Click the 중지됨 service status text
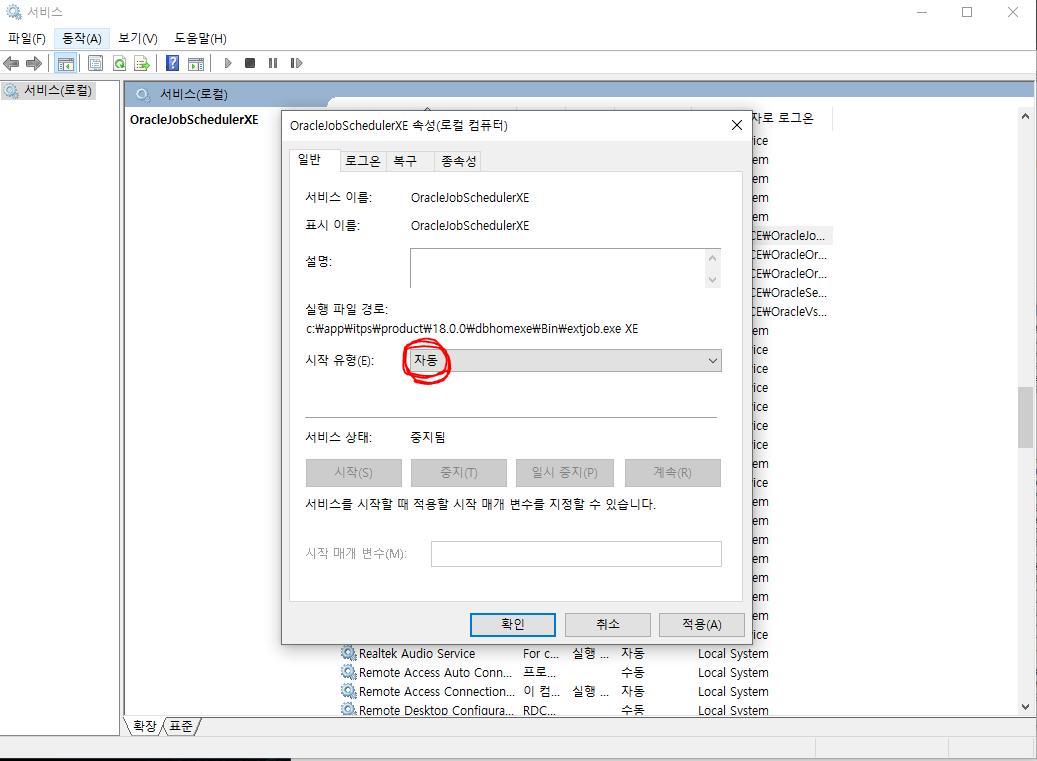The height and width of the screenshot is (761, 1037). (x=428, y=438)
